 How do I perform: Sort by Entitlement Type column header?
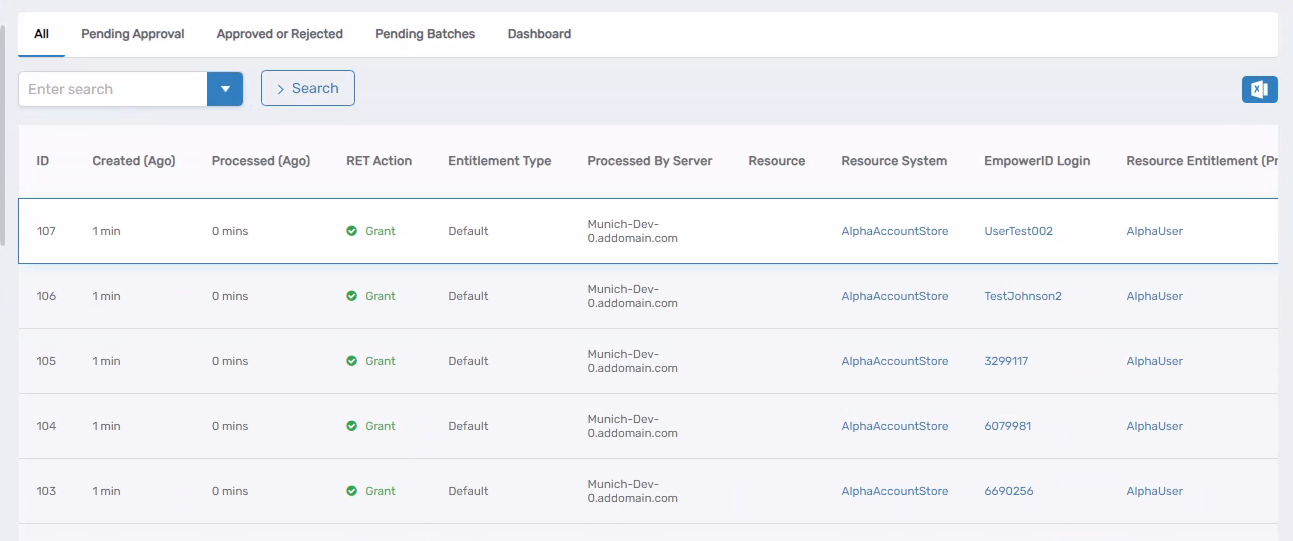coord(500,161)
